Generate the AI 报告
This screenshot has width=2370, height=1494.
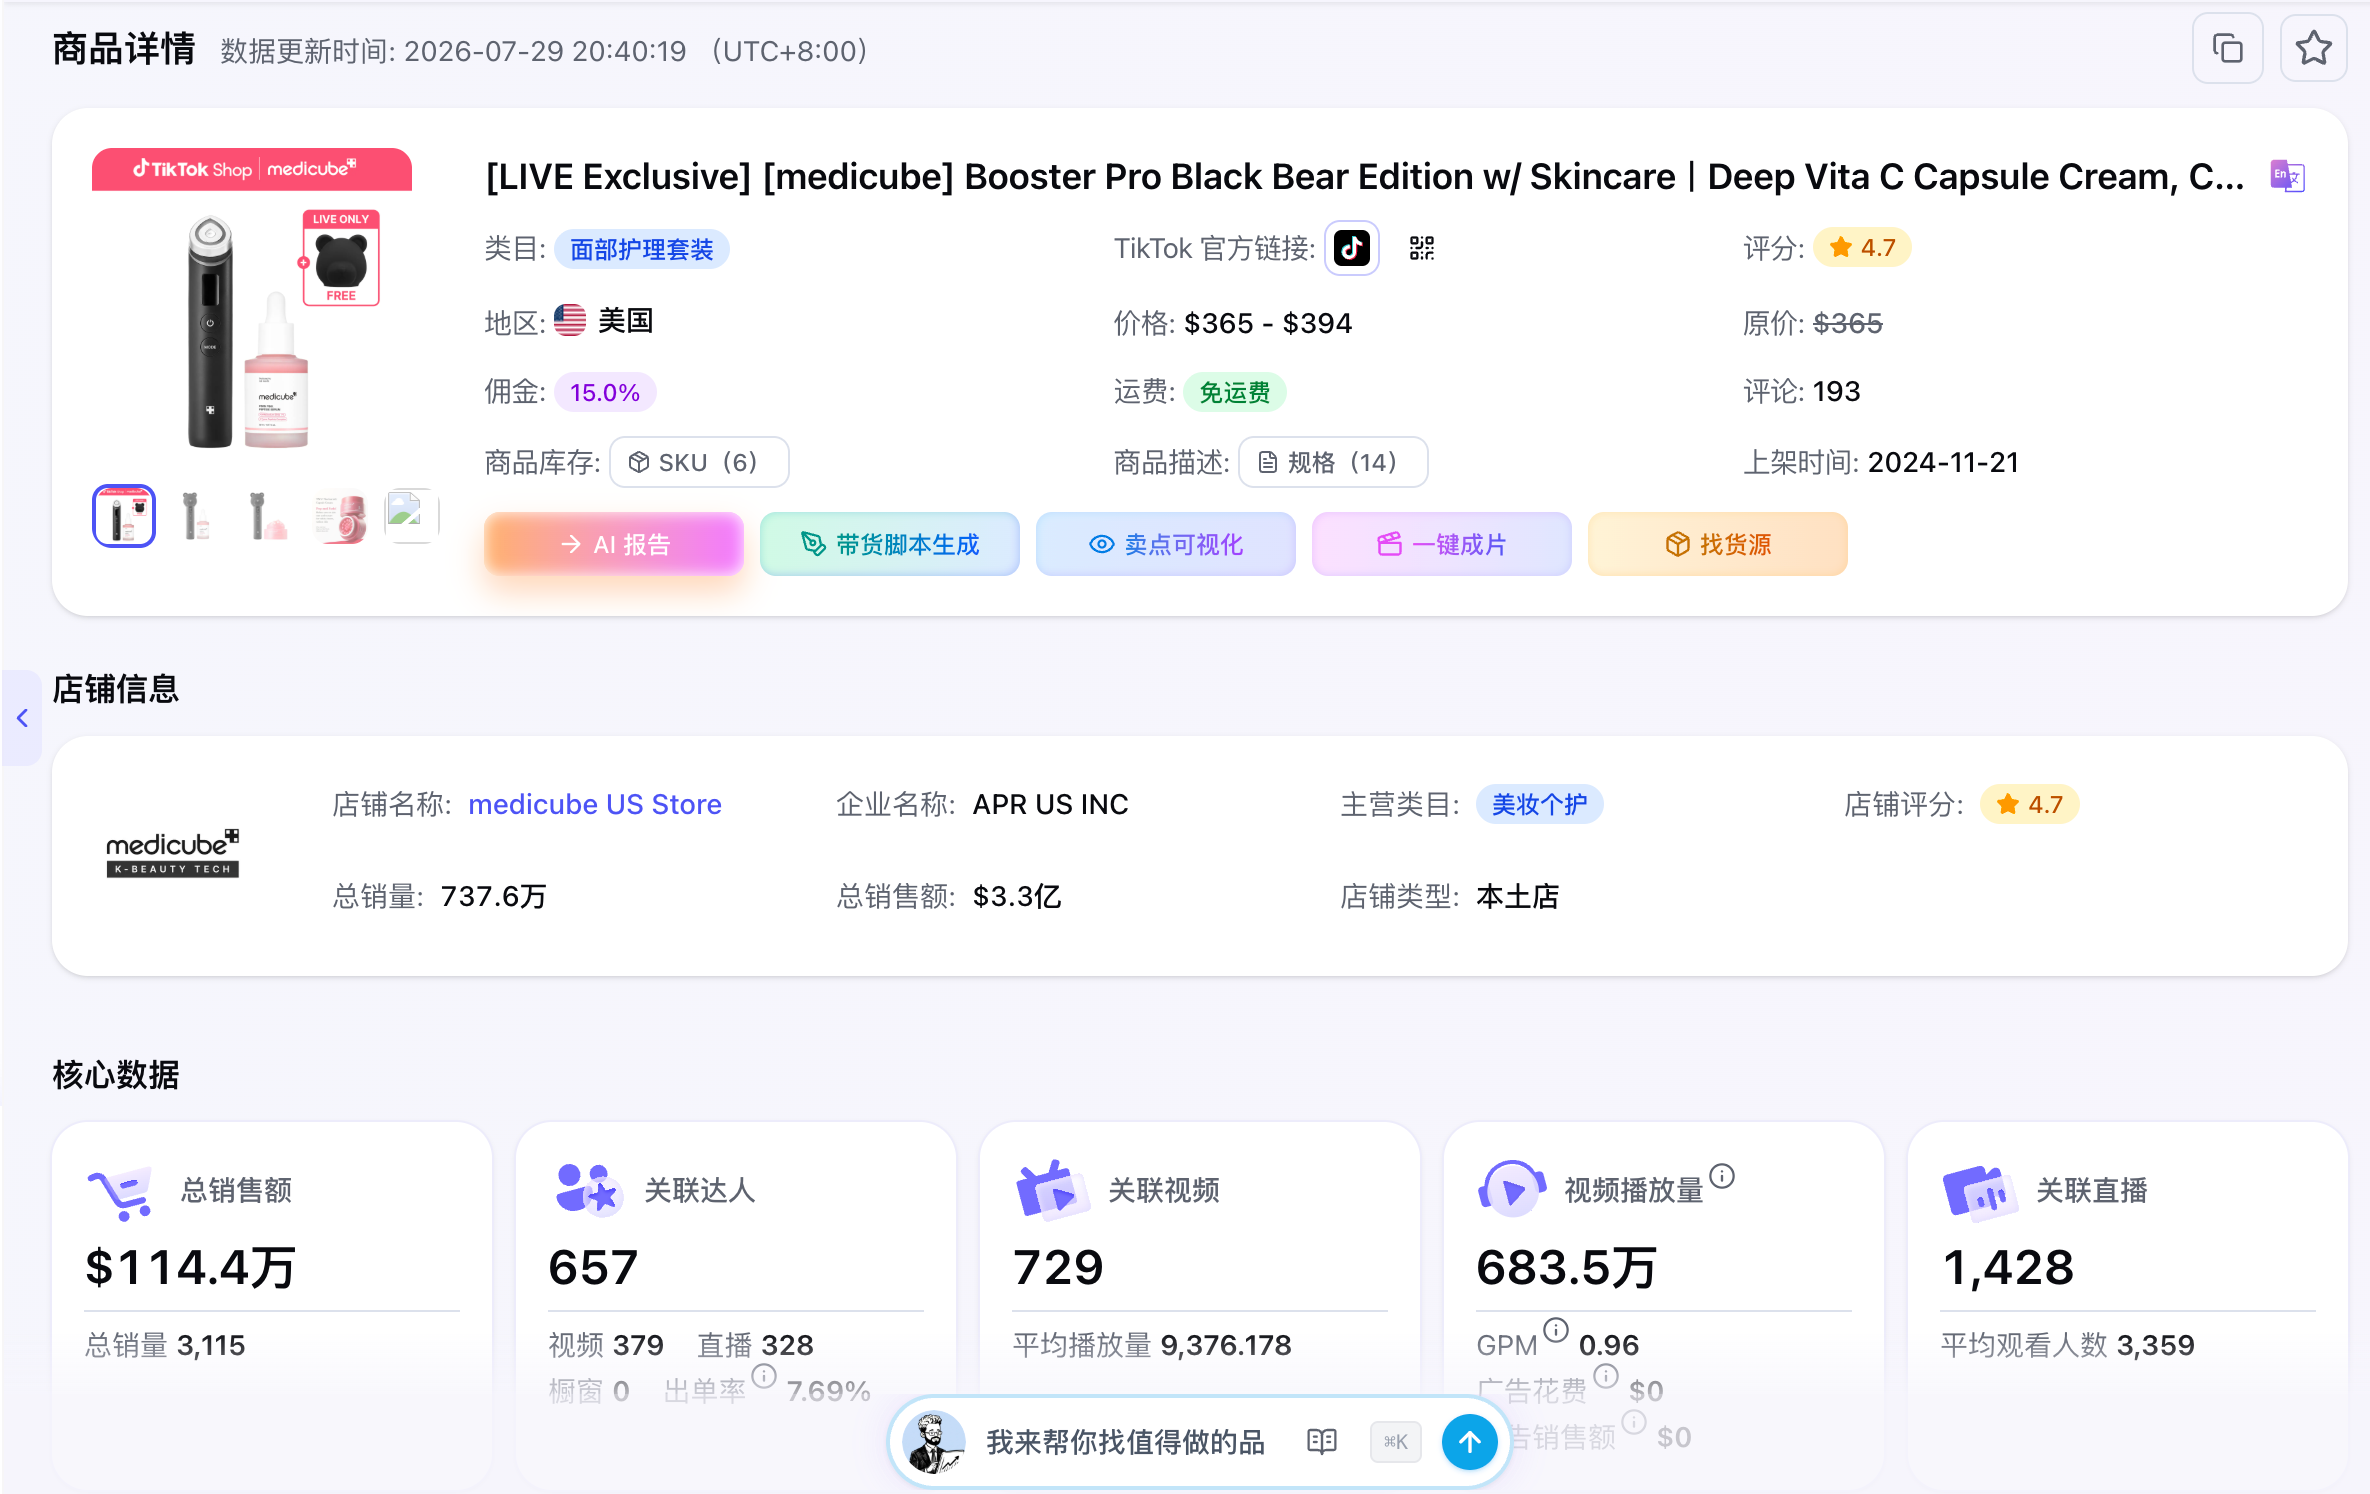(x=614, y=544)
